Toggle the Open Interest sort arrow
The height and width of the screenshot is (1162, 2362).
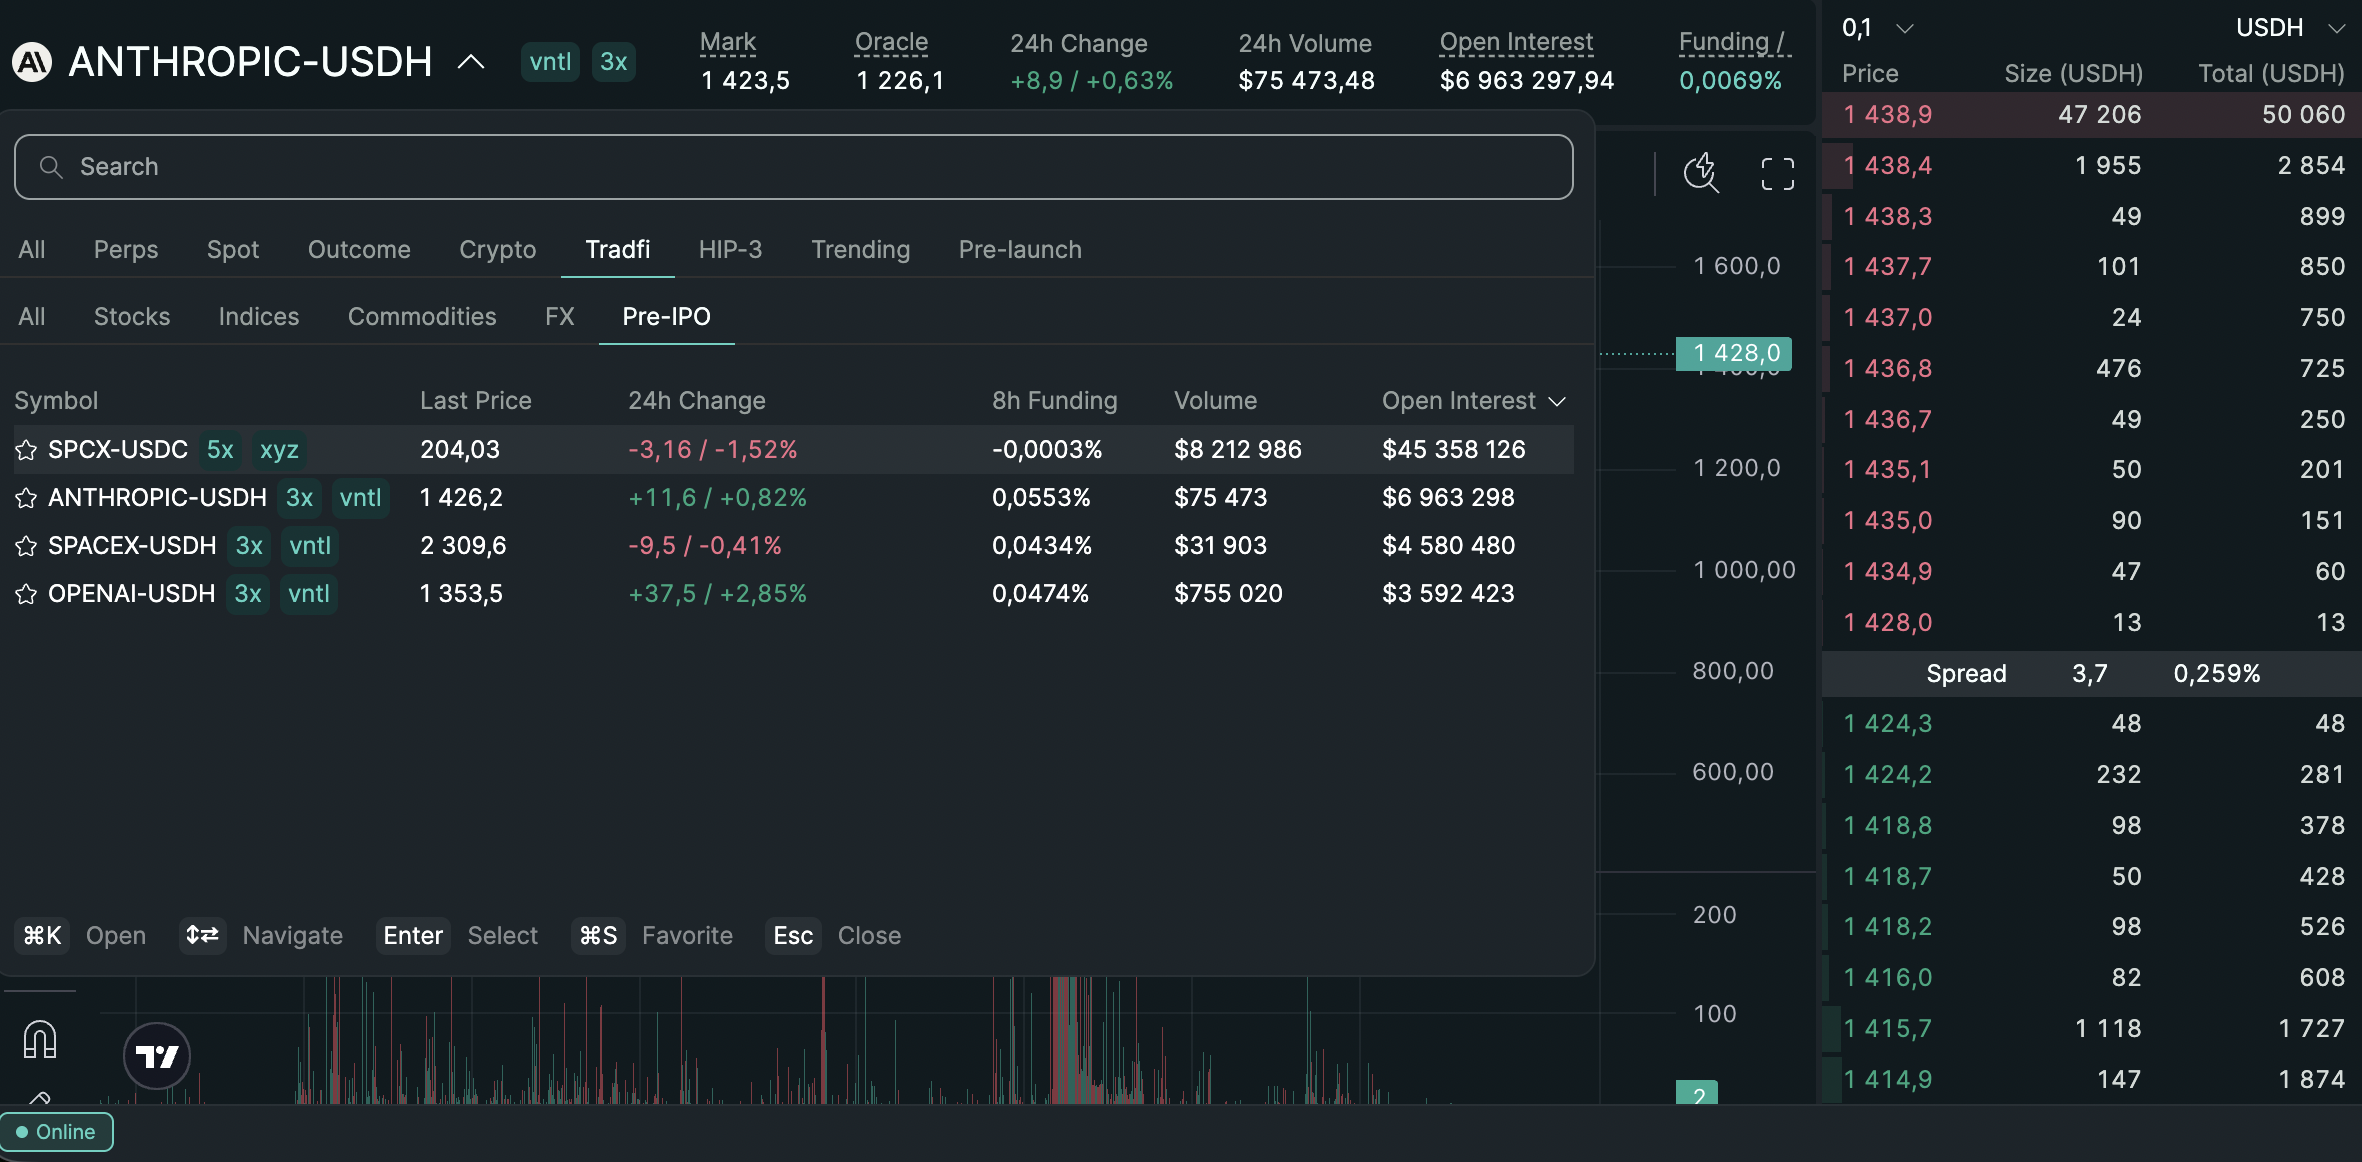(1557, 401)
